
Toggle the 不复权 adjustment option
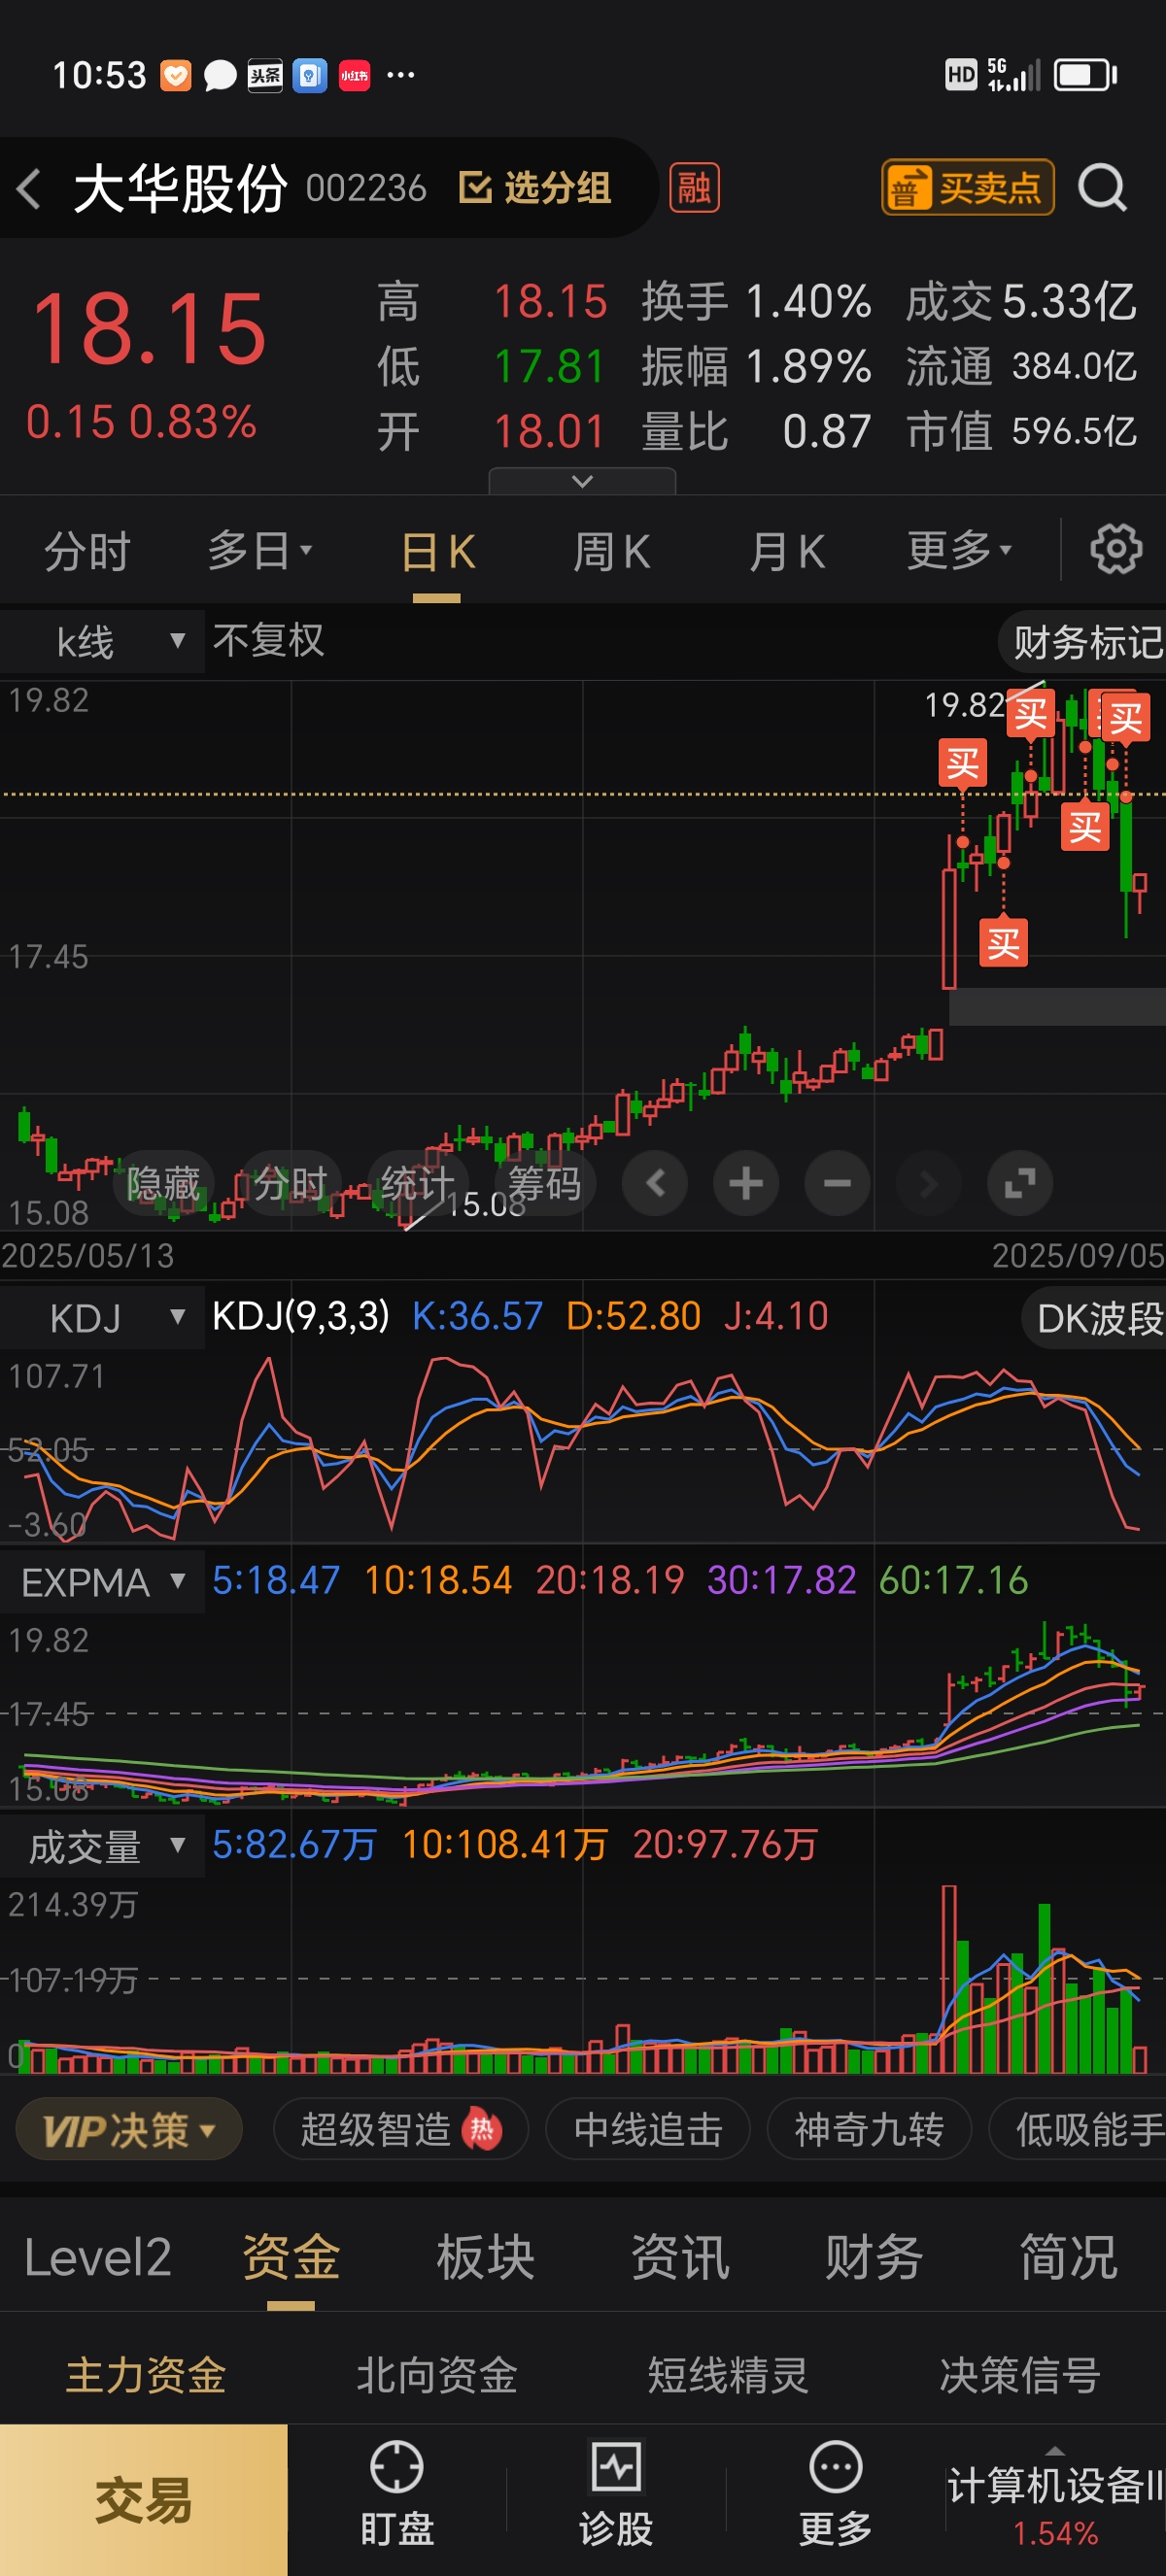(x=268, y=640)
